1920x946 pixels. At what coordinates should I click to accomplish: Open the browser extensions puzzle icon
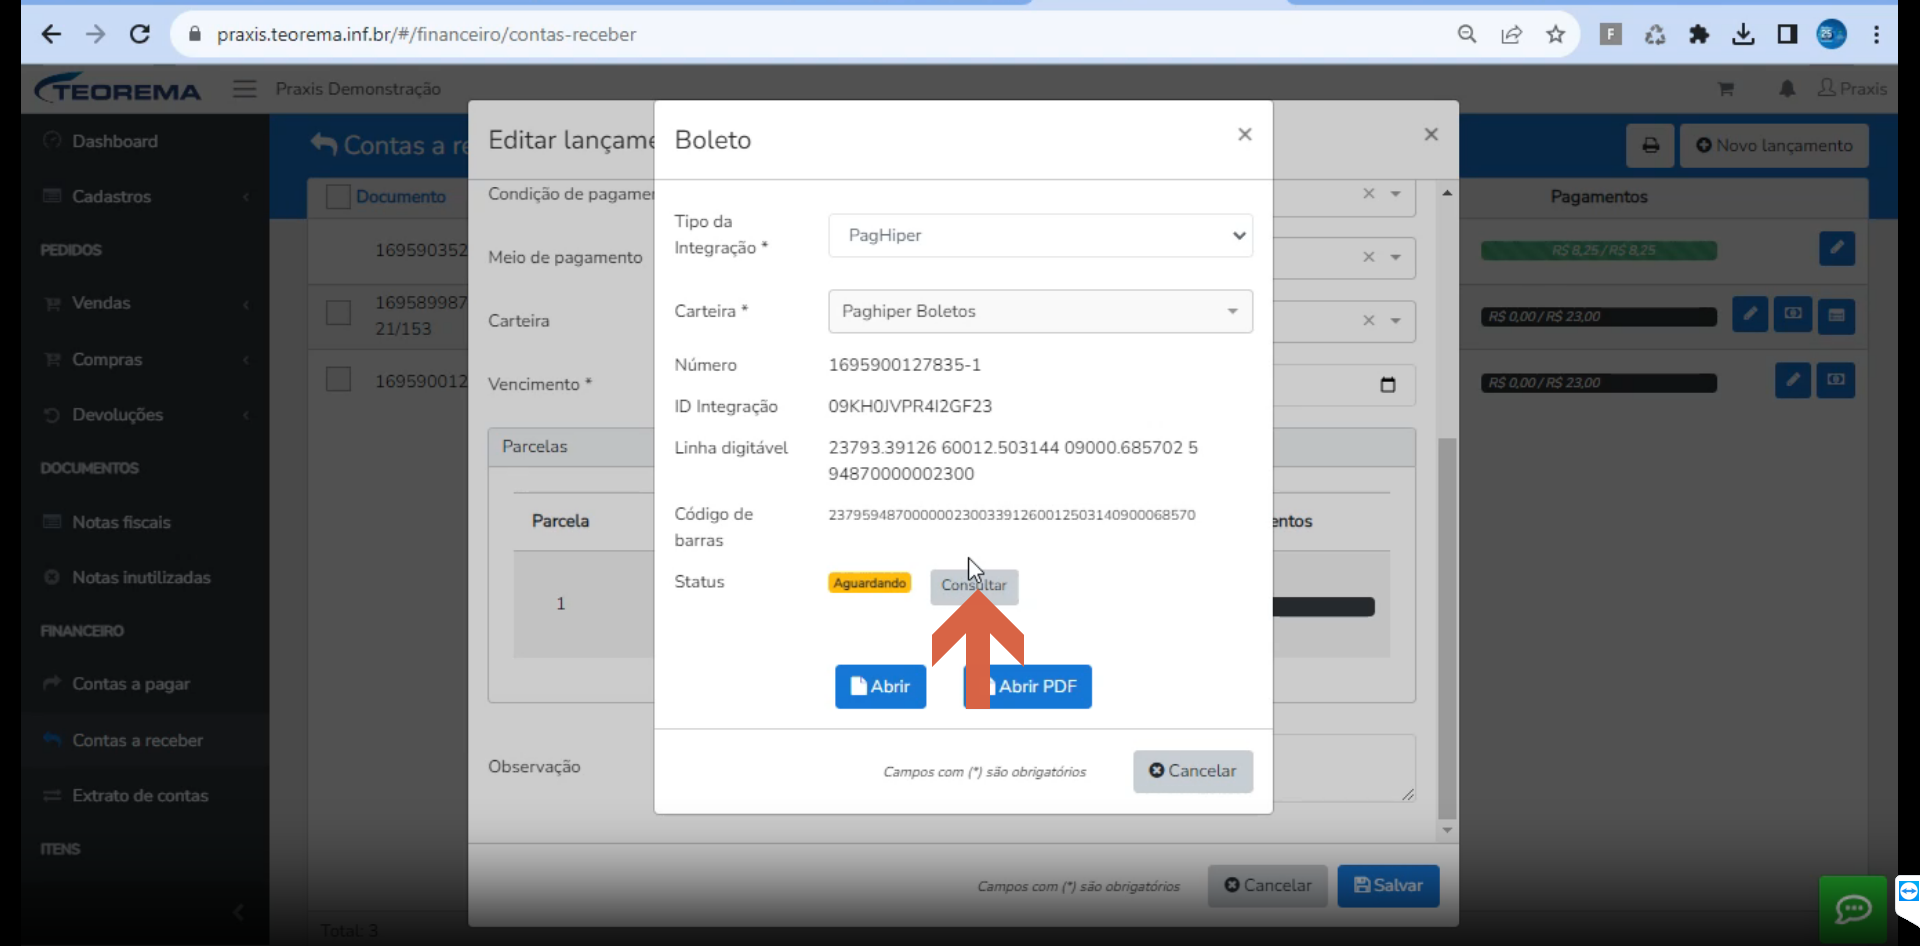(x=1698, y=34)
